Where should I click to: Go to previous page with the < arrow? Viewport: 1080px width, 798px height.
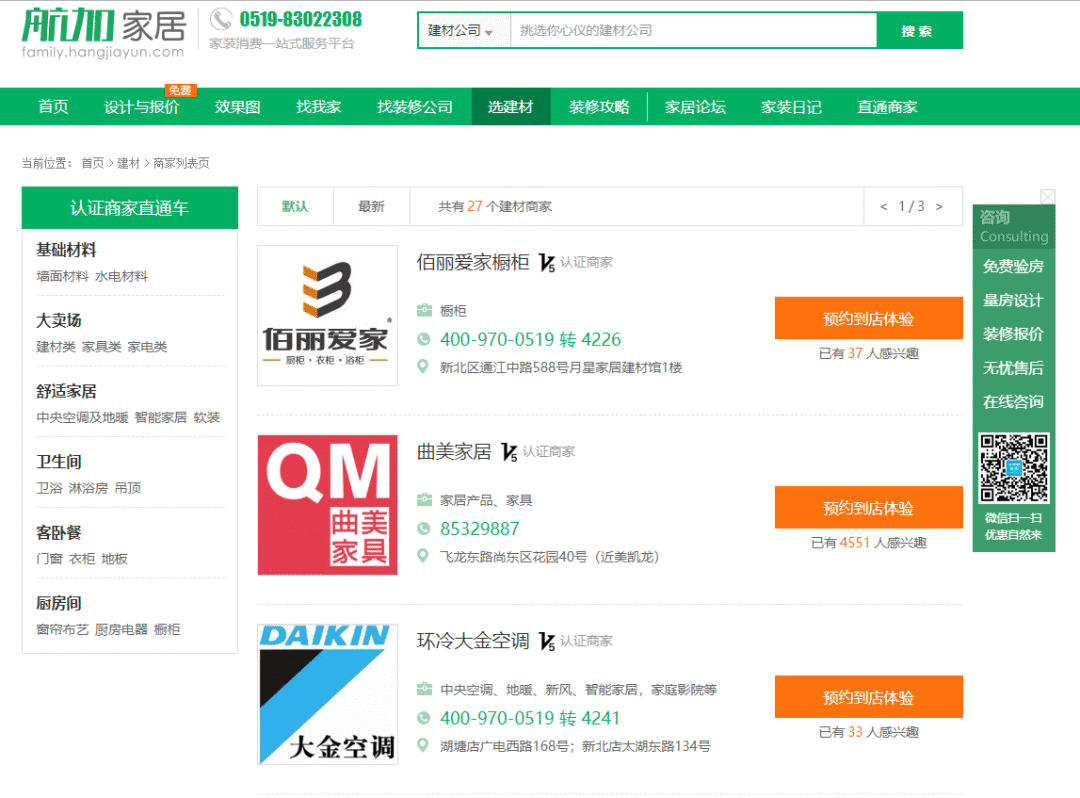tap(884, 207)
